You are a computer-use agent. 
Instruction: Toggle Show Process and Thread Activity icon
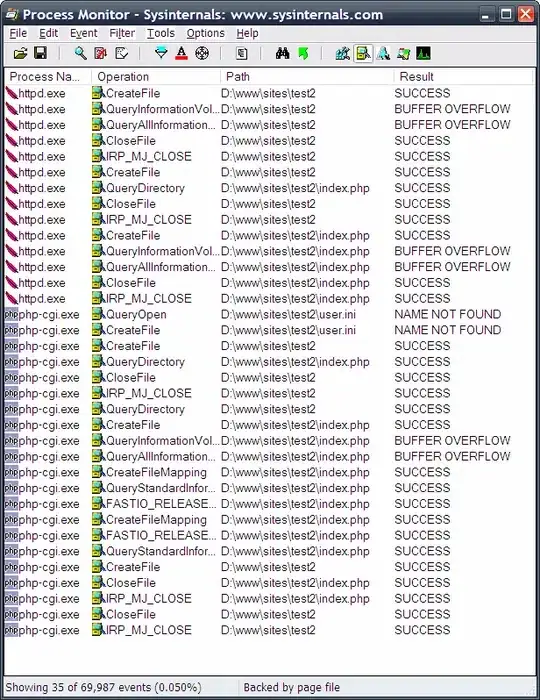pos(403,54)
